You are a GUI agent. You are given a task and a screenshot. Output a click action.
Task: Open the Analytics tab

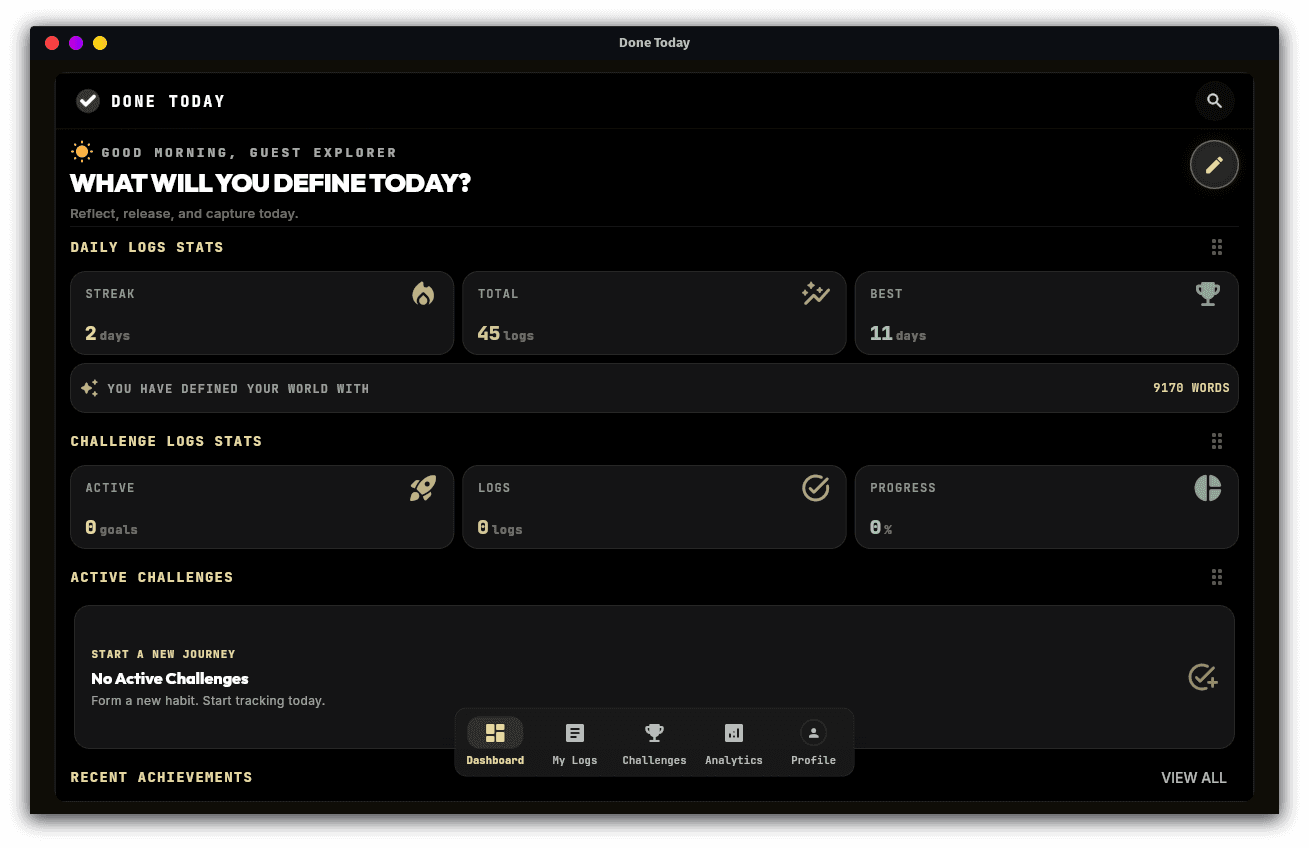734,743
